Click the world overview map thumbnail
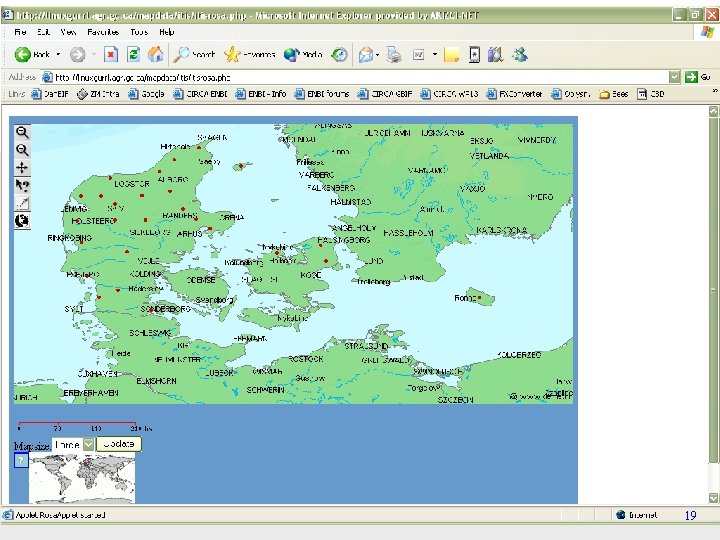The height and width of the screenshot is (540, 720). tap(82, 478)
